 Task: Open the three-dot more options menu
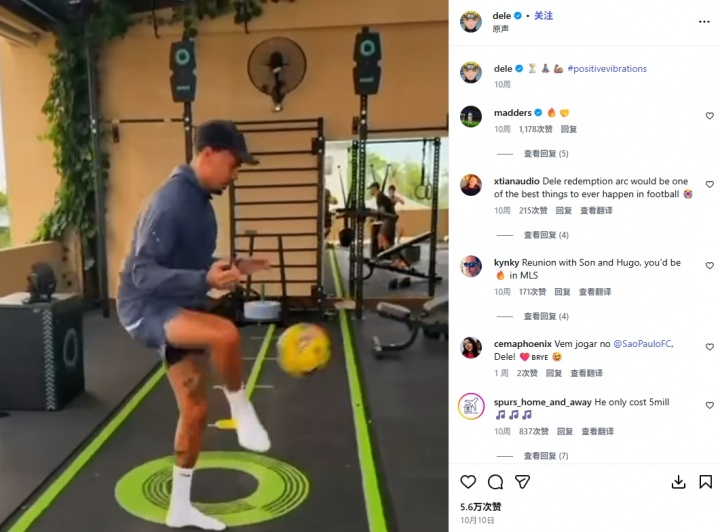pos(704,22)
